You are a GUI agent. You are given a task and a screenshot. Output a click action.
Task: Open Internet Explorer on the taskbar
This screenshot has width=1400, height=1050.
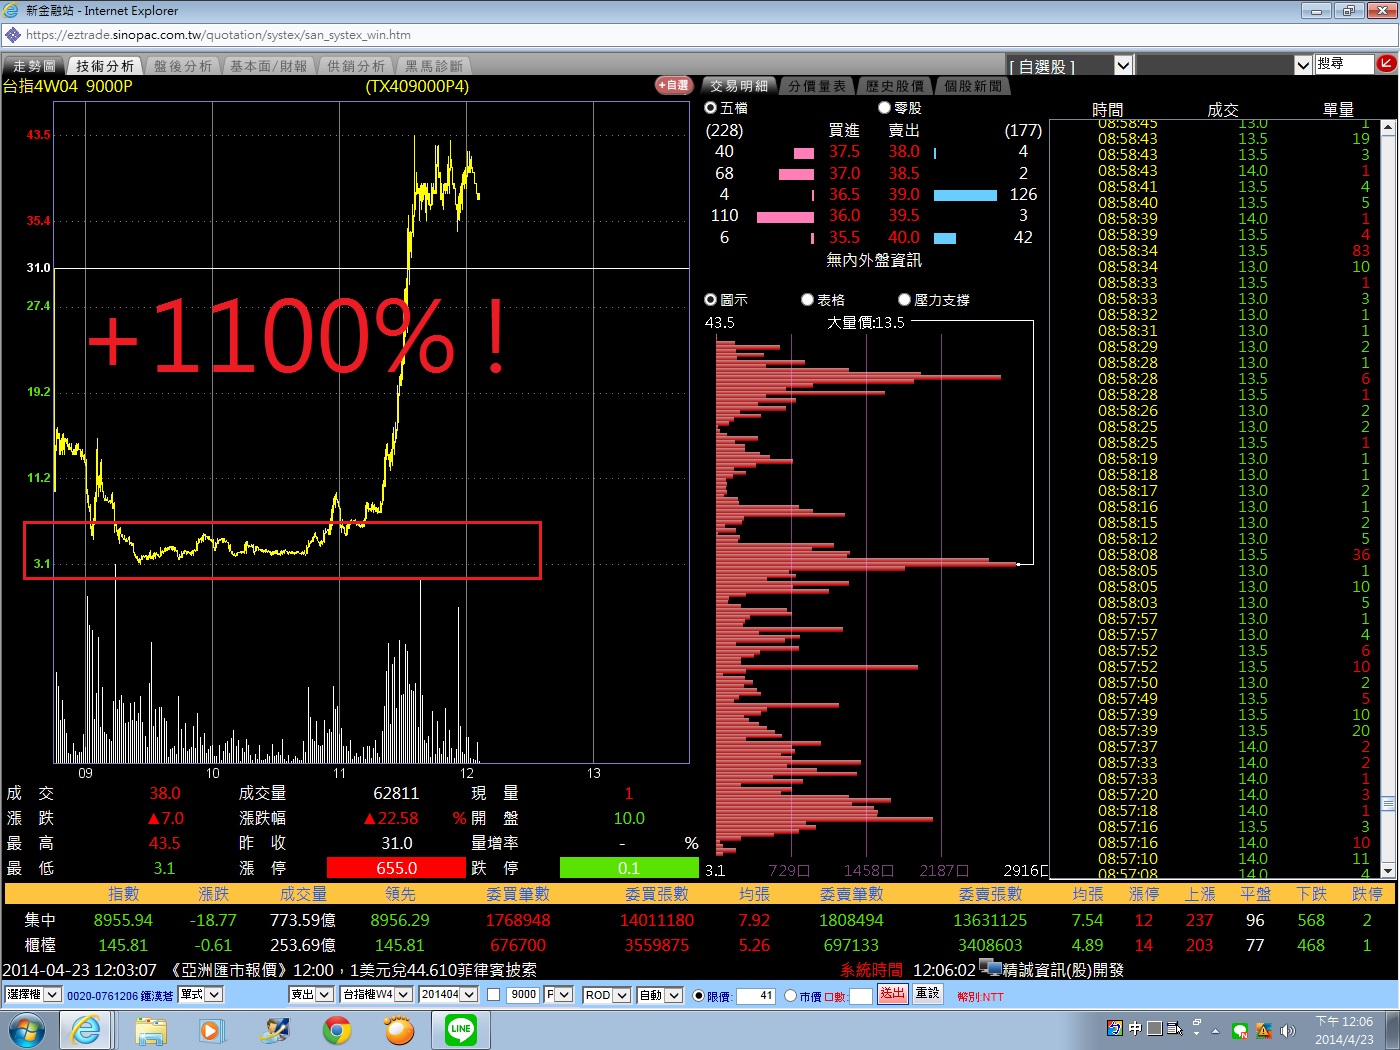click(x=87, y=1030)
